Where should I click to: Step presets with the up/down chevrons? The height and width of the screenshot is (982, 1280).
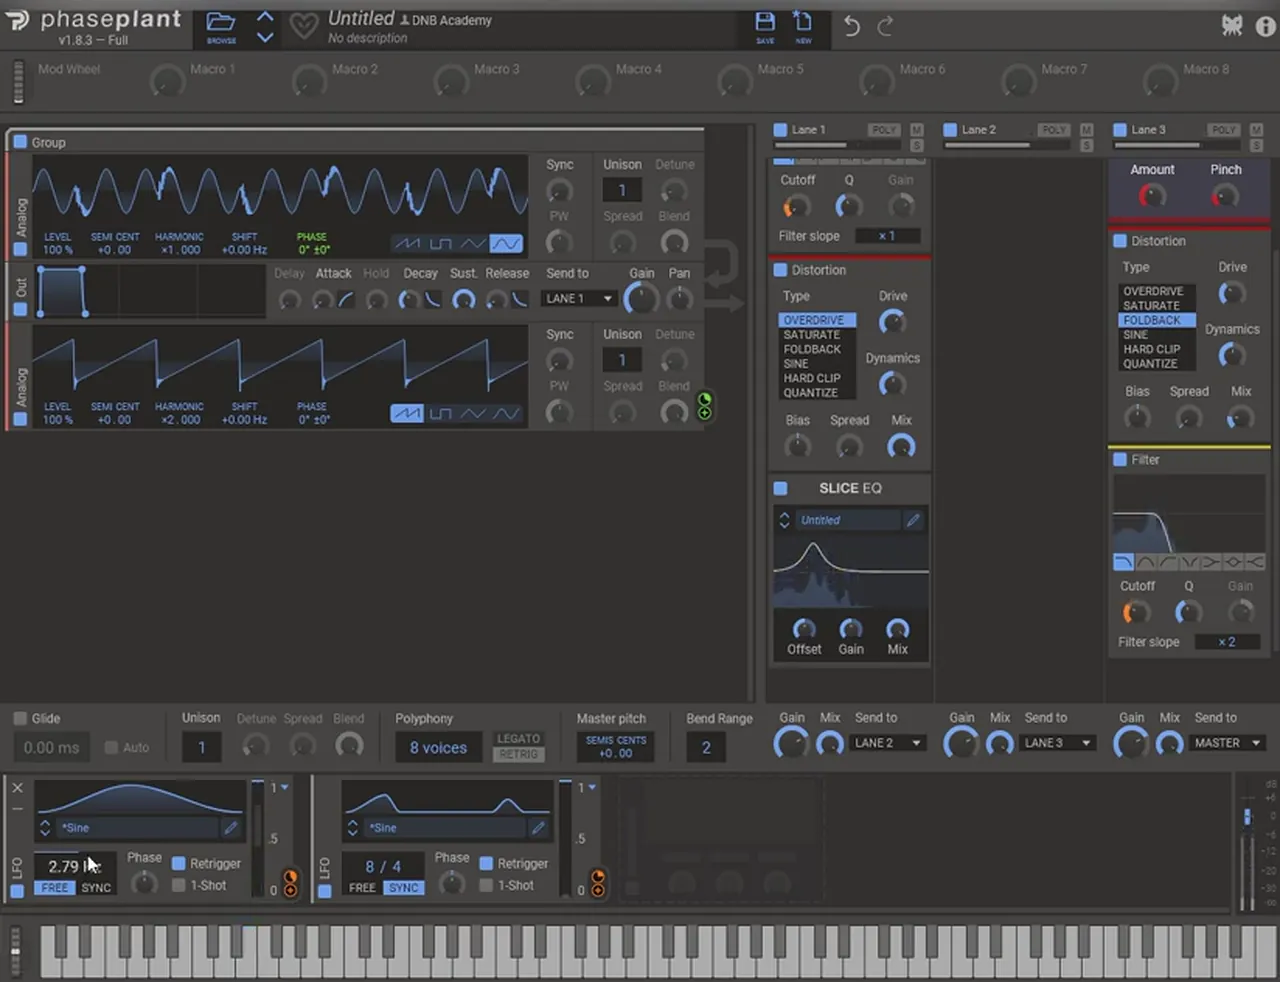coord(265,27)
